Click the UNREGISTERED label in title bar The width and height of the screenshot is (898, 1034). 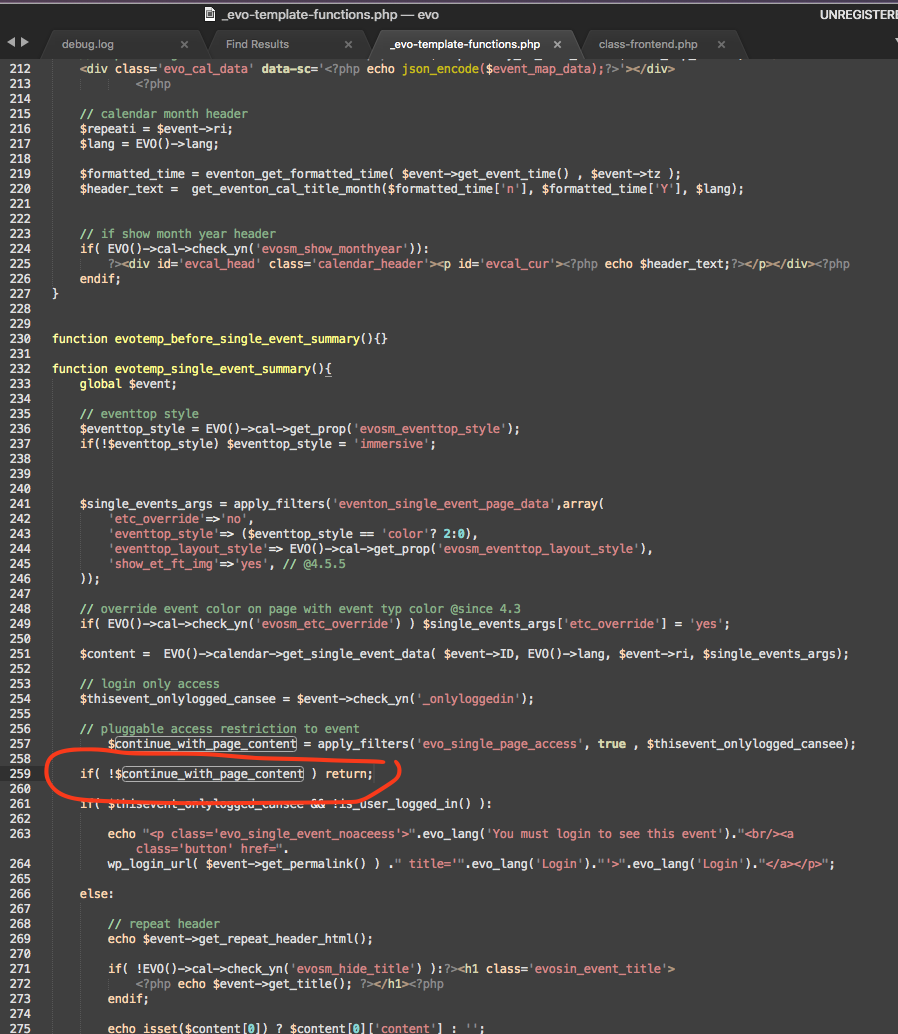858,15
